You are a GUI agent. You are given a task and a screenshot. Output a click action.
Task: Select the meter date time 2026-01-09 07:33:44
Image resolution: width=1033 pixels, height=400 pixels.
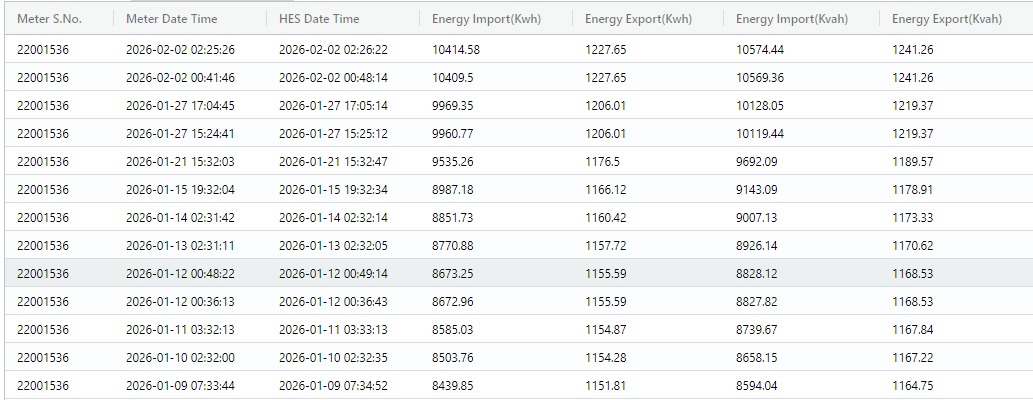click(x=180, y=386)
